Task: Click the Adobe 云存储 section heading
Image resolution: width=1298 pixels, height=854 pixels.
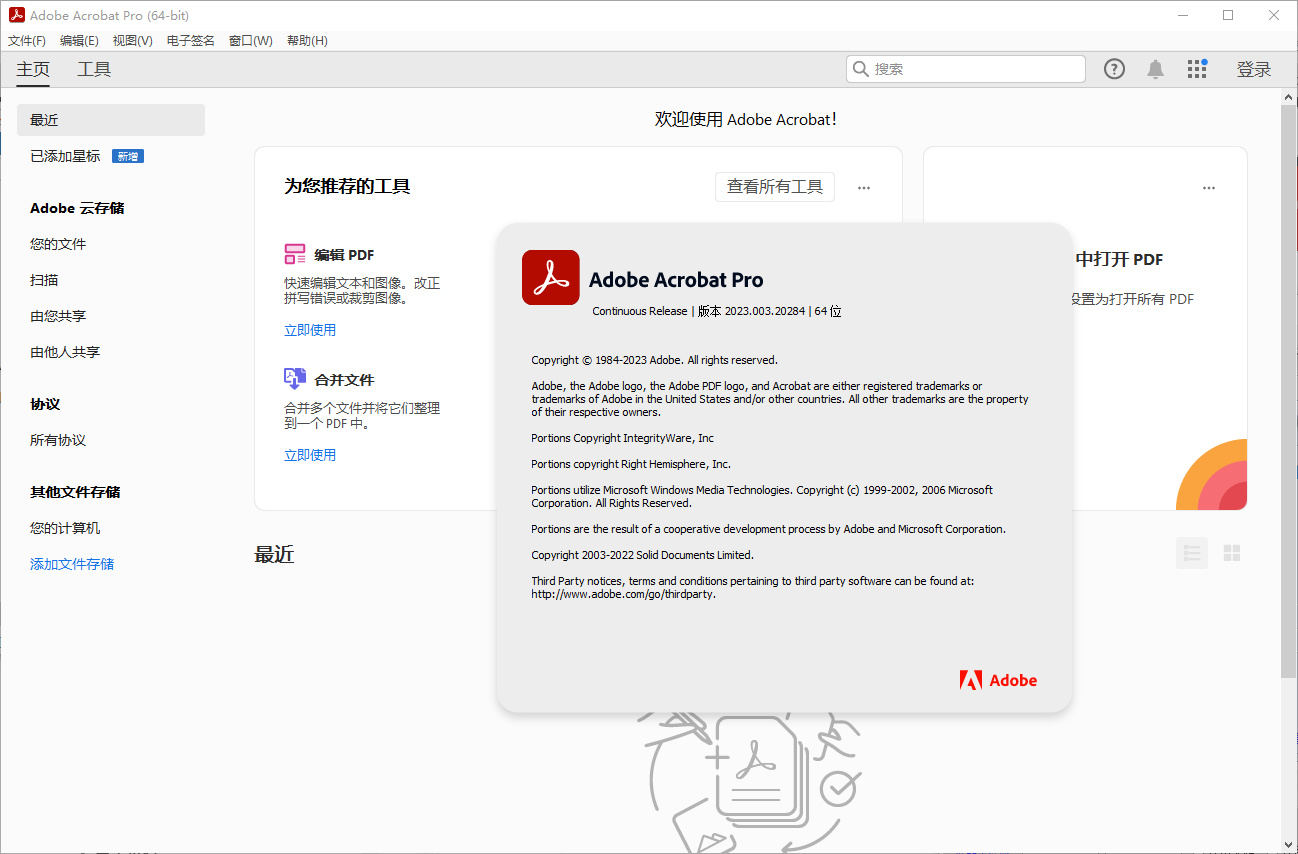Action: [x=77, y=208]
